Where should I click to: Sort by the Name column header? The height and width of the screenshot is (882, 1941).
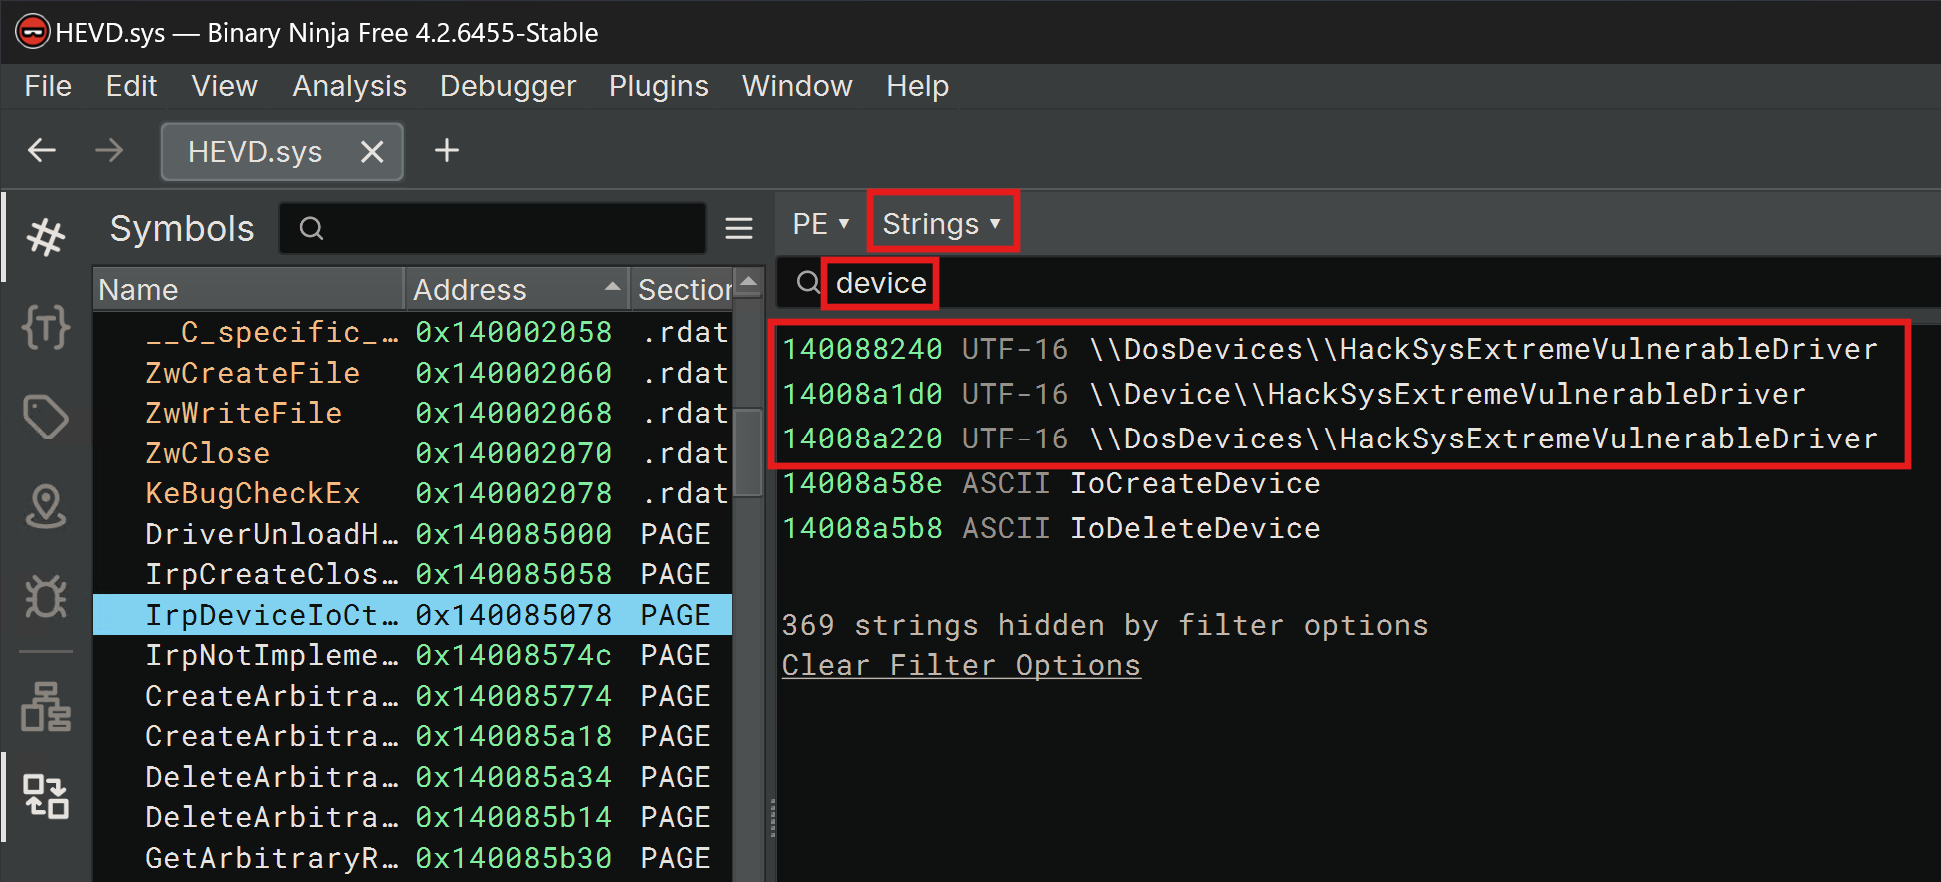(248, 289)
